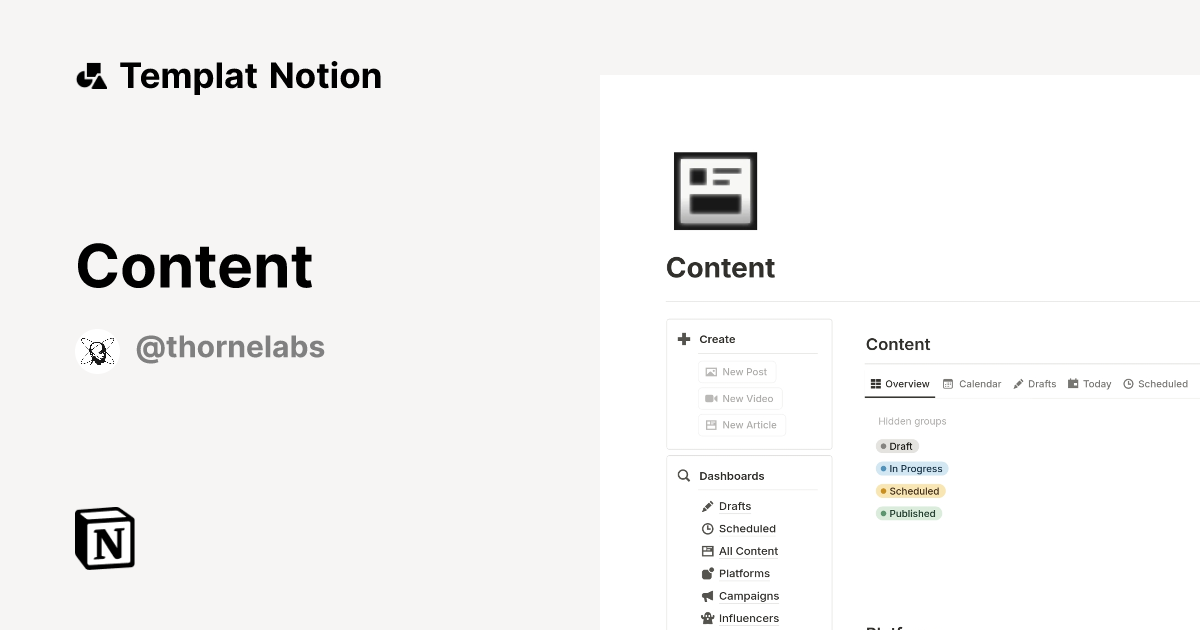Click the New Video camera icon
Image resolution: width=1200 pixels, height=630 pixels.
[710, 398]
